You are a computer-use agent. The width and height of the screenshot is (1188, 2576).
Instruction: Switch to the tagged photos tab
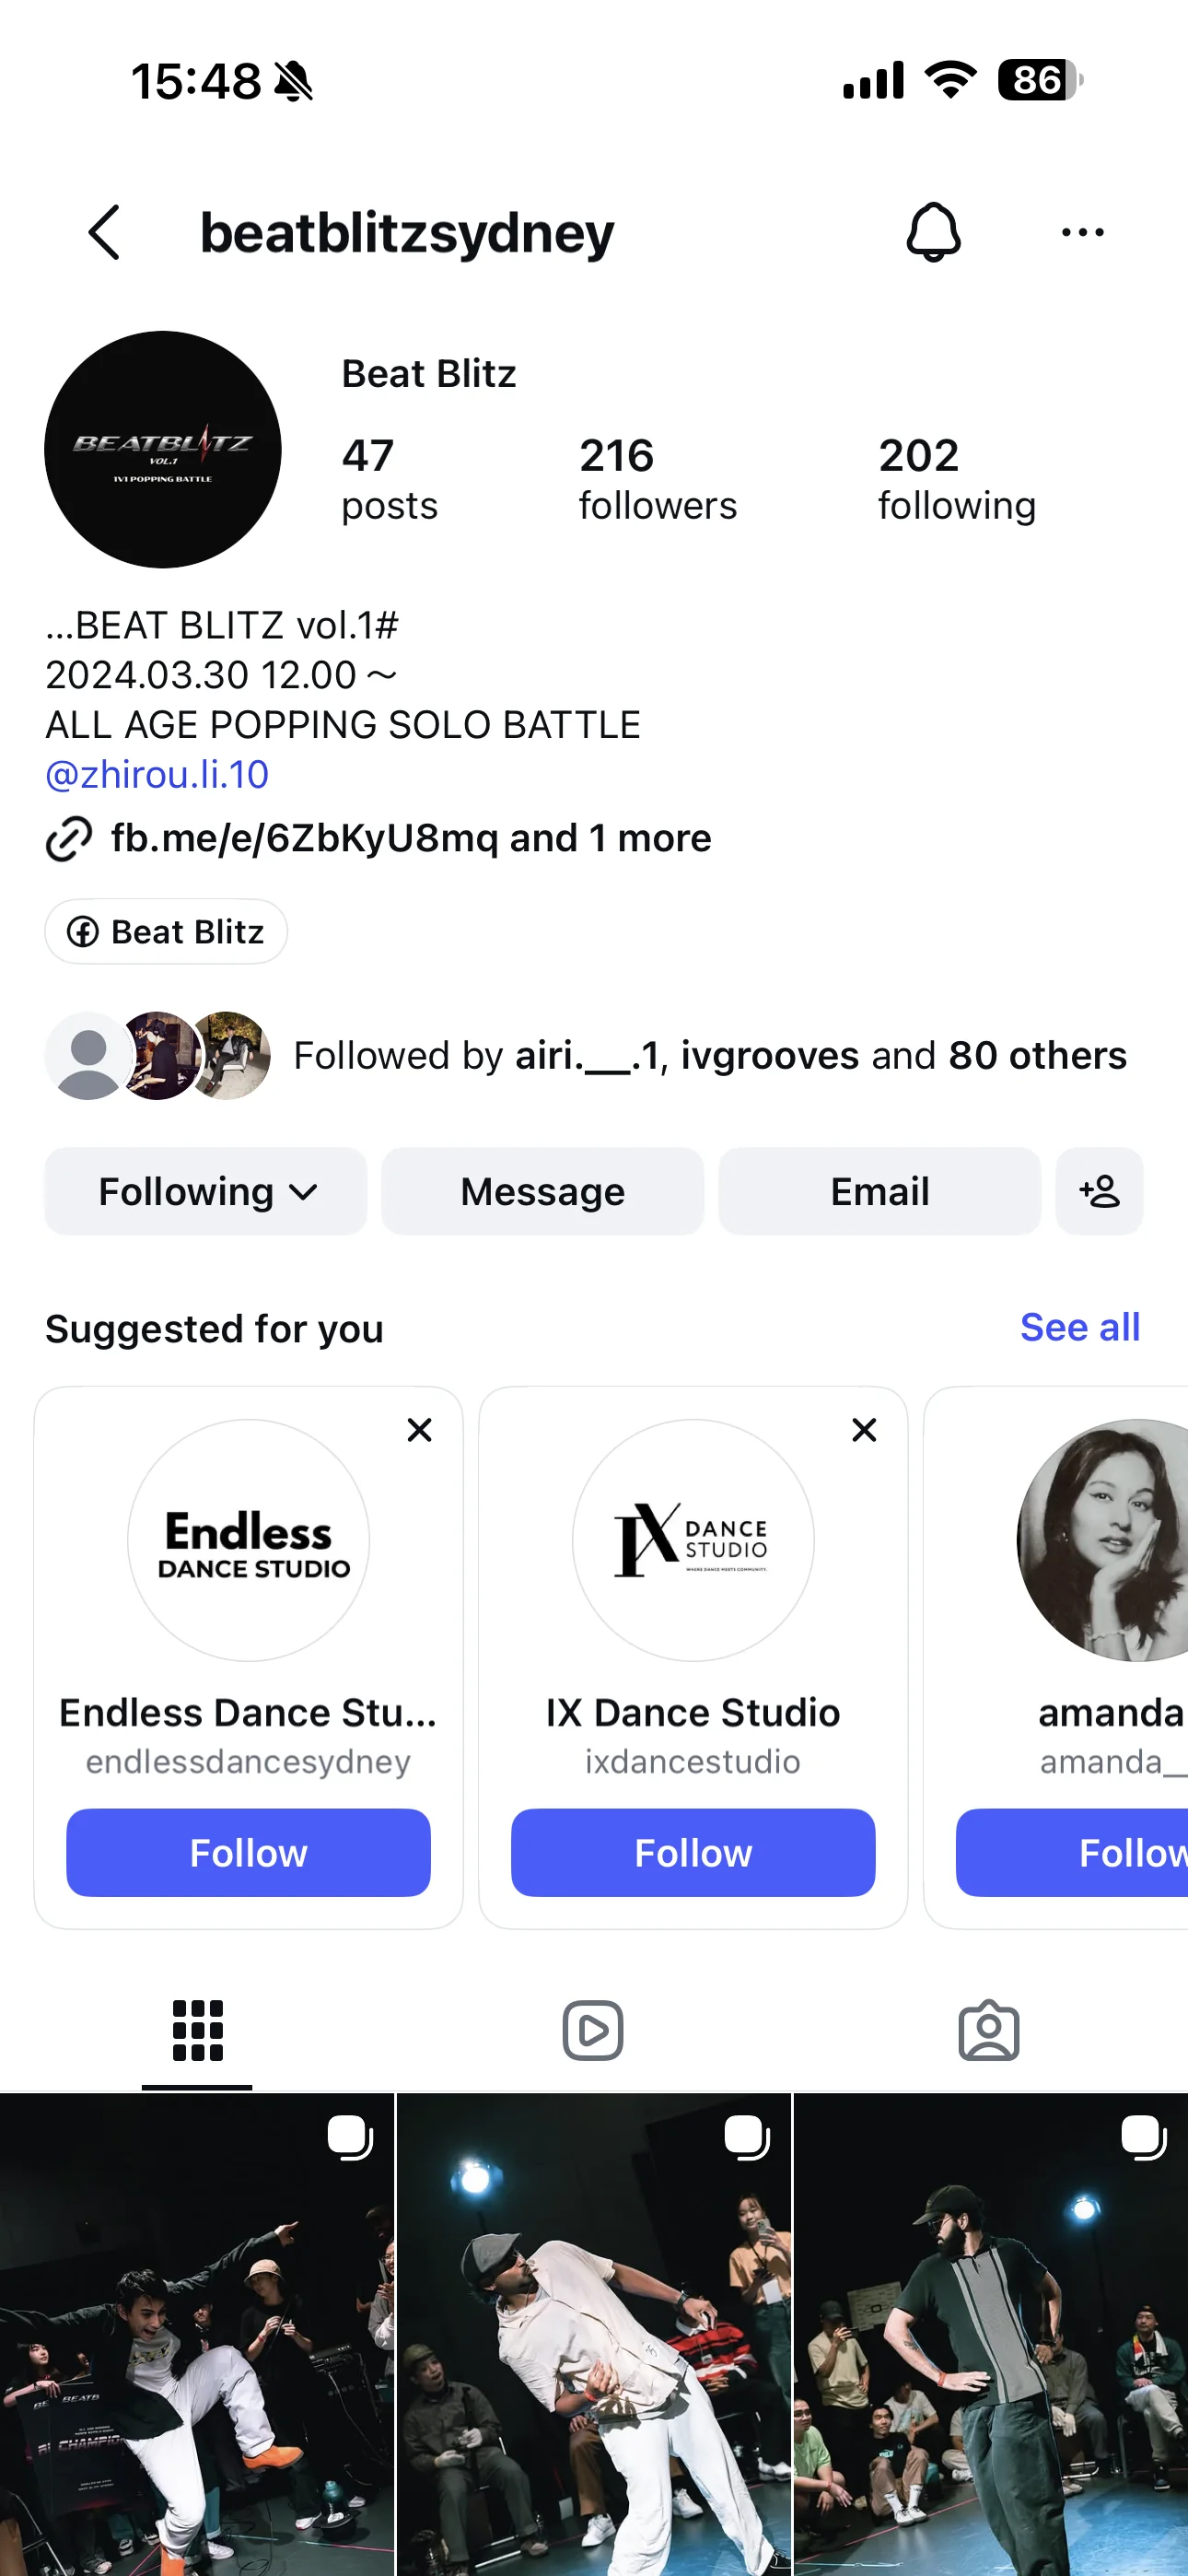989,2031
